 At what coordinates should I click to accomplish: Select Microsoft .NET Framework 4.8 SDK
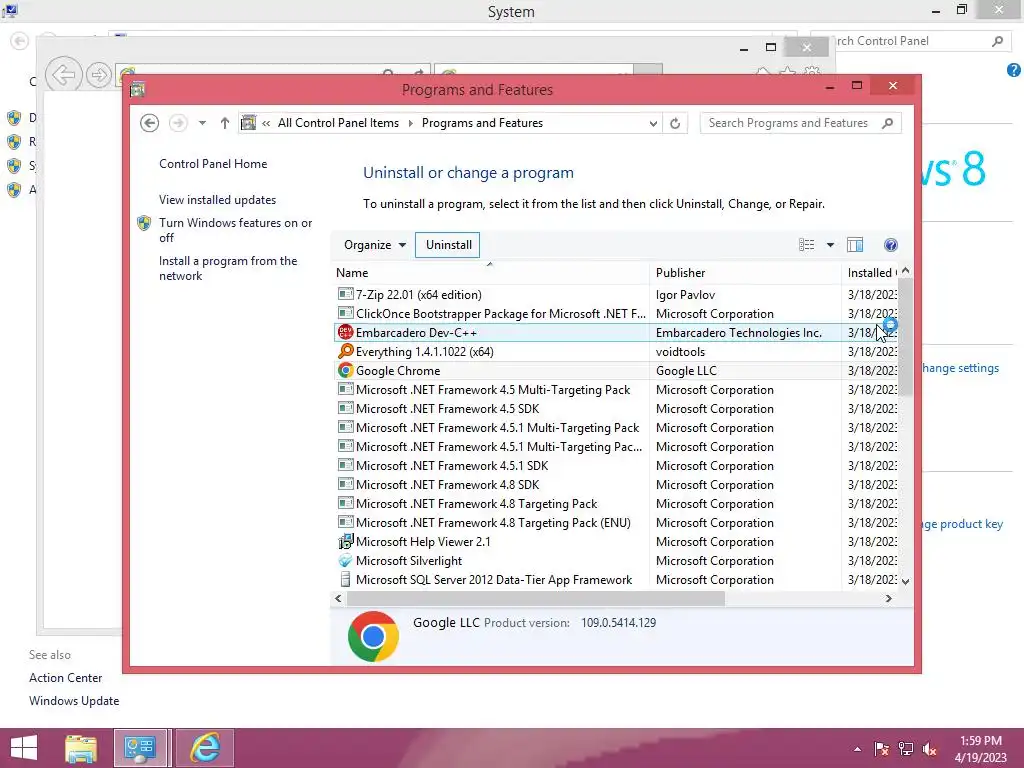coord(615,485)
